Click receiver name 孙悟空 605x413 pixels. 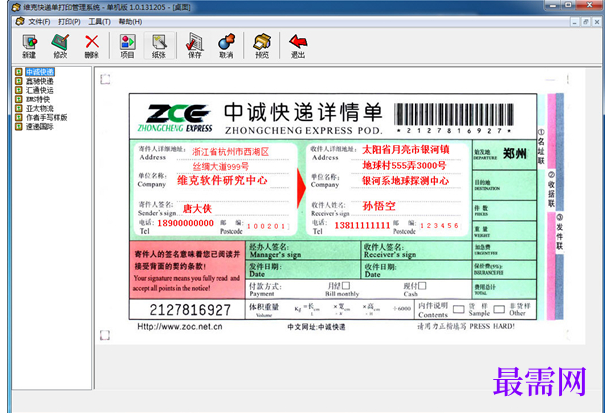coord(379,206)
